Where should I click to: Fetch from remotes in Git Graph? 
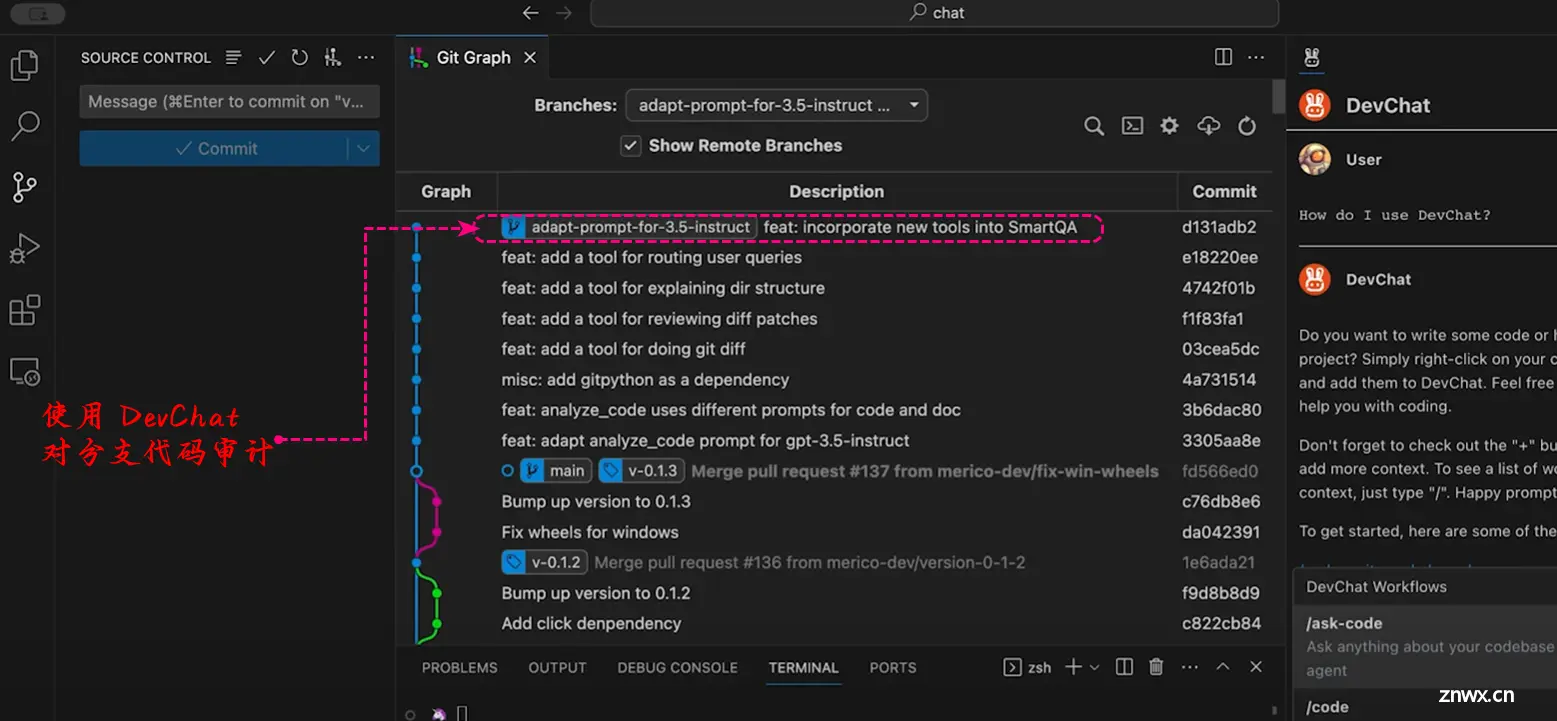click(1209, 126)
